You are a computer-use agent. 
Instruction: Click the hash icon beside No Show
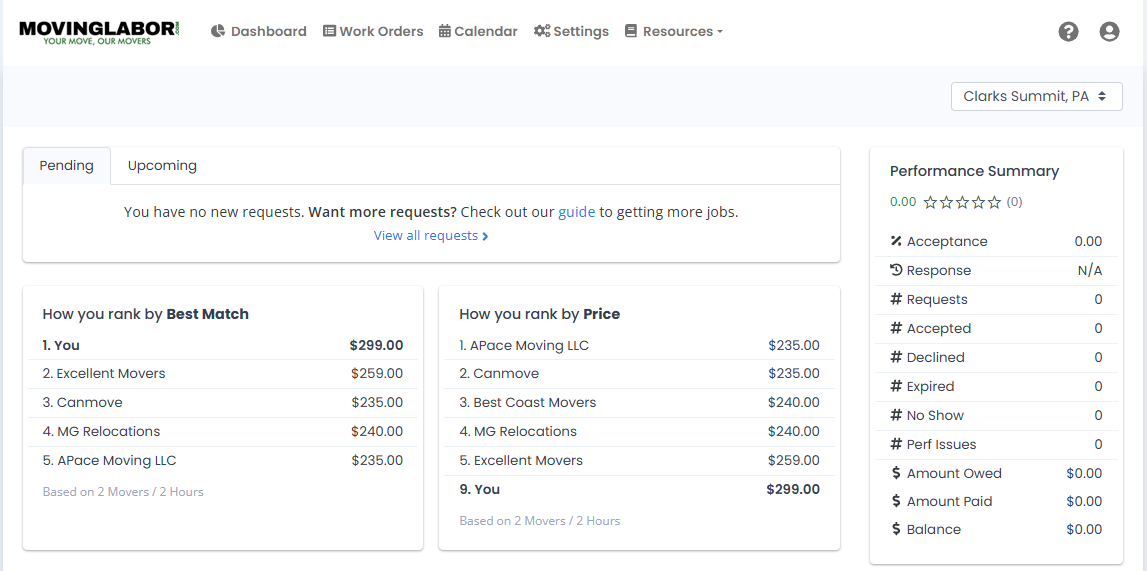coord(896,415)
